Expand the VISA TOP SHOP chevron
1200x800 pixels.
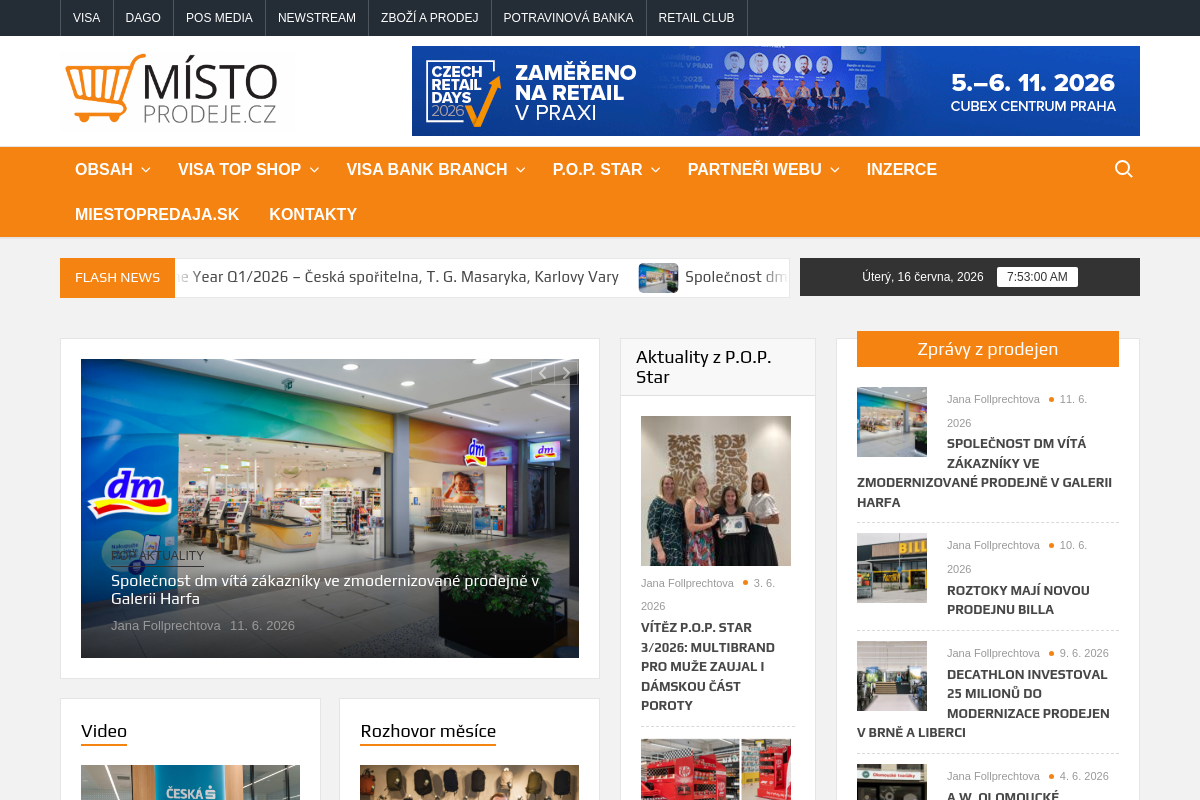(314, 170)
